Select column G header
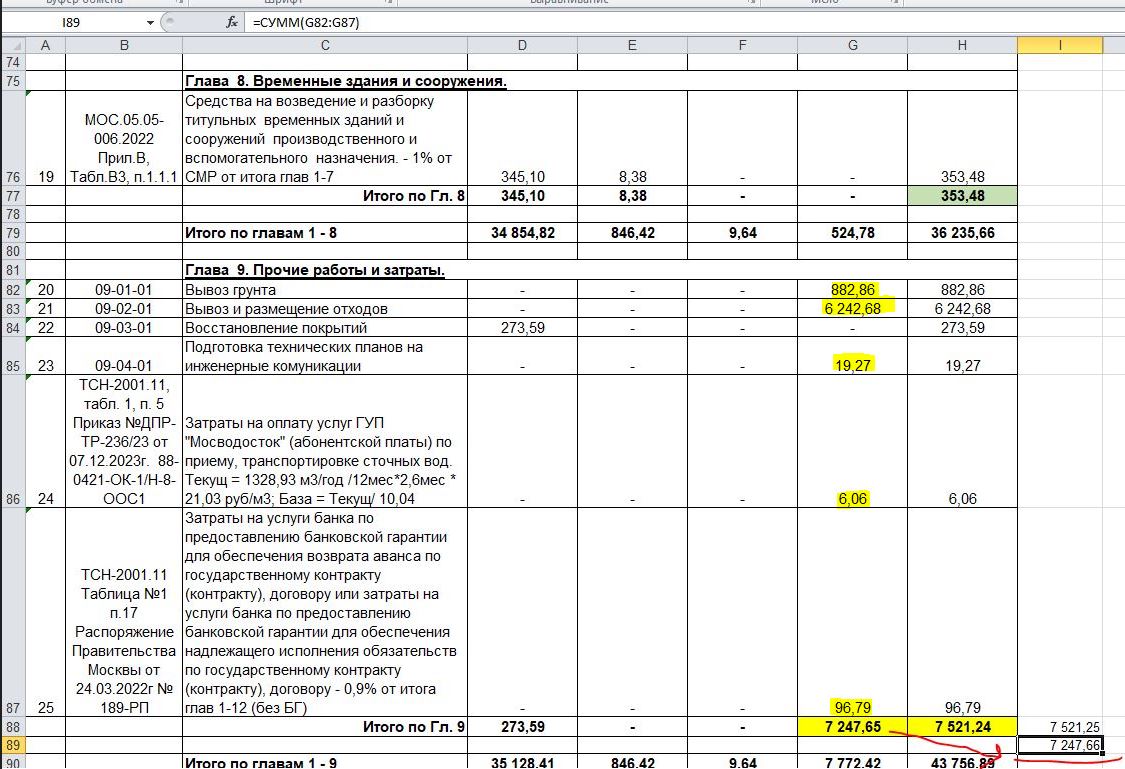Viewport: 1125px width, 769px height. 852,45
